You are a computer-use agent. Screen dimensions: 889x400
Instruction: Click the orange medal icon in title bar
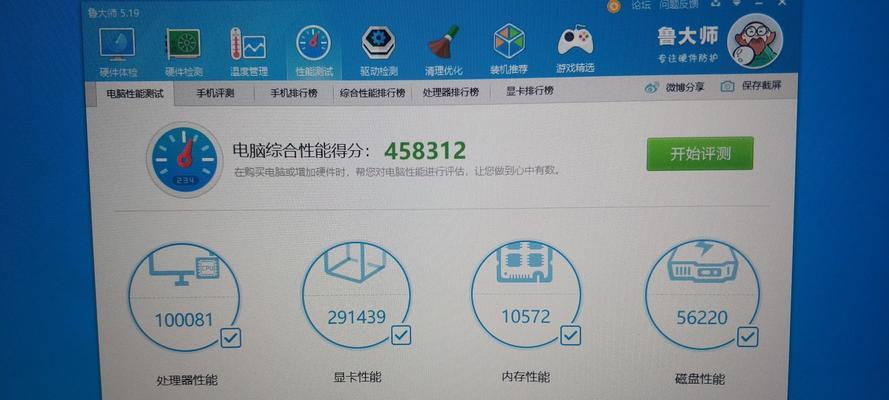click(613, 6)
